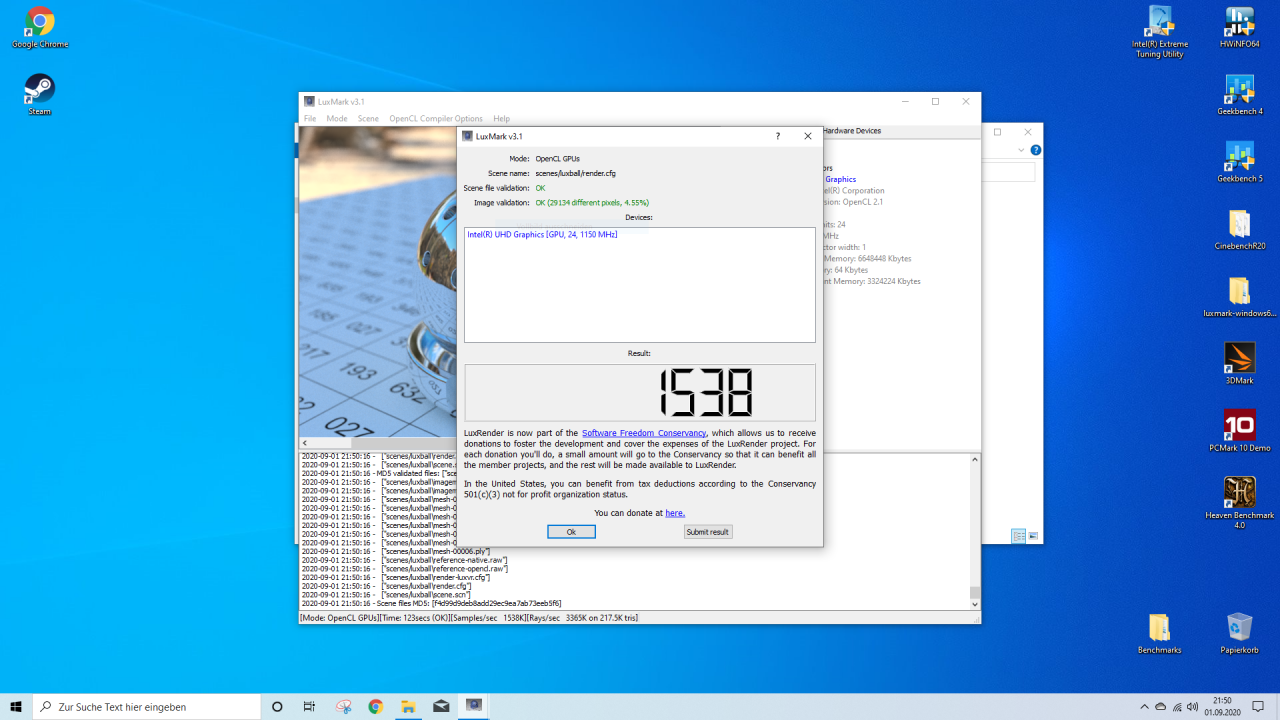Open Snip & Sketch icon in the taskbar
Screen dimensions: 1280x720
click(343, 706)
